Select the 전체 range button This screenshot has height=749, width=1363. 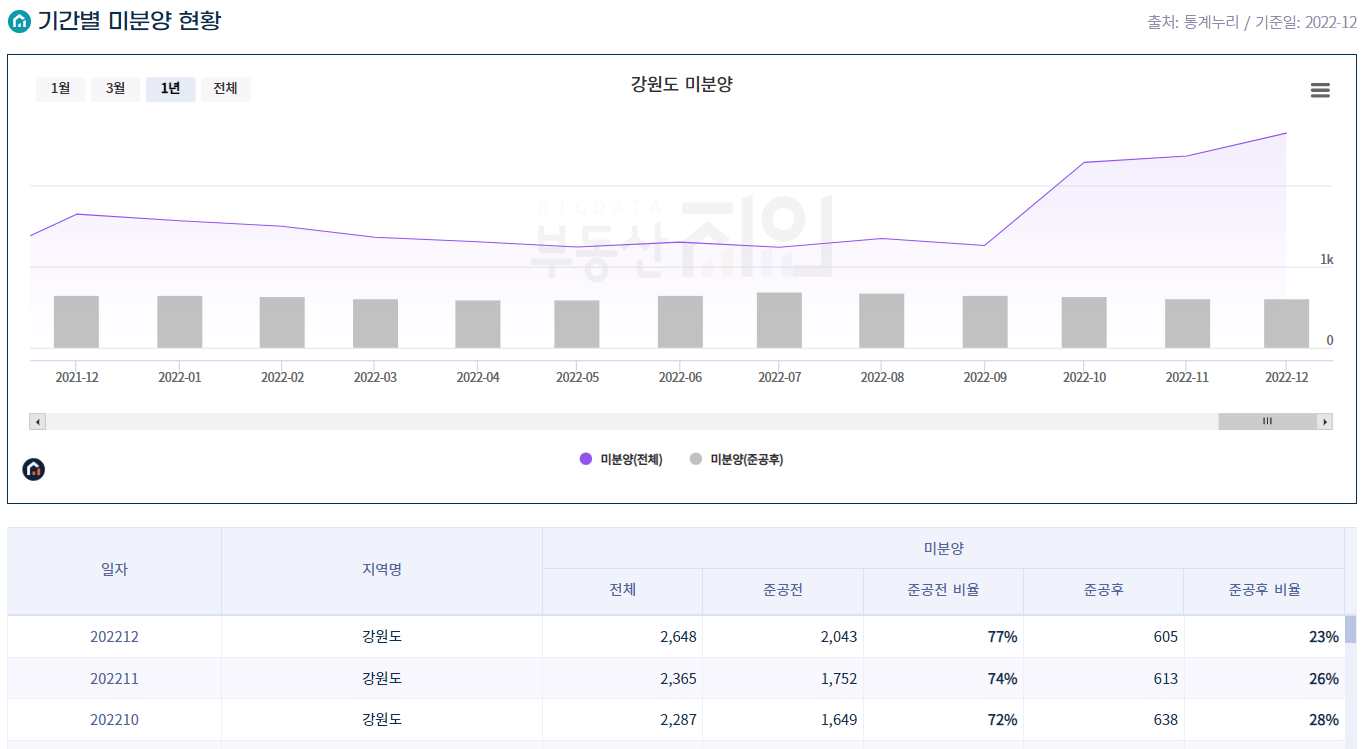[225, 89]
